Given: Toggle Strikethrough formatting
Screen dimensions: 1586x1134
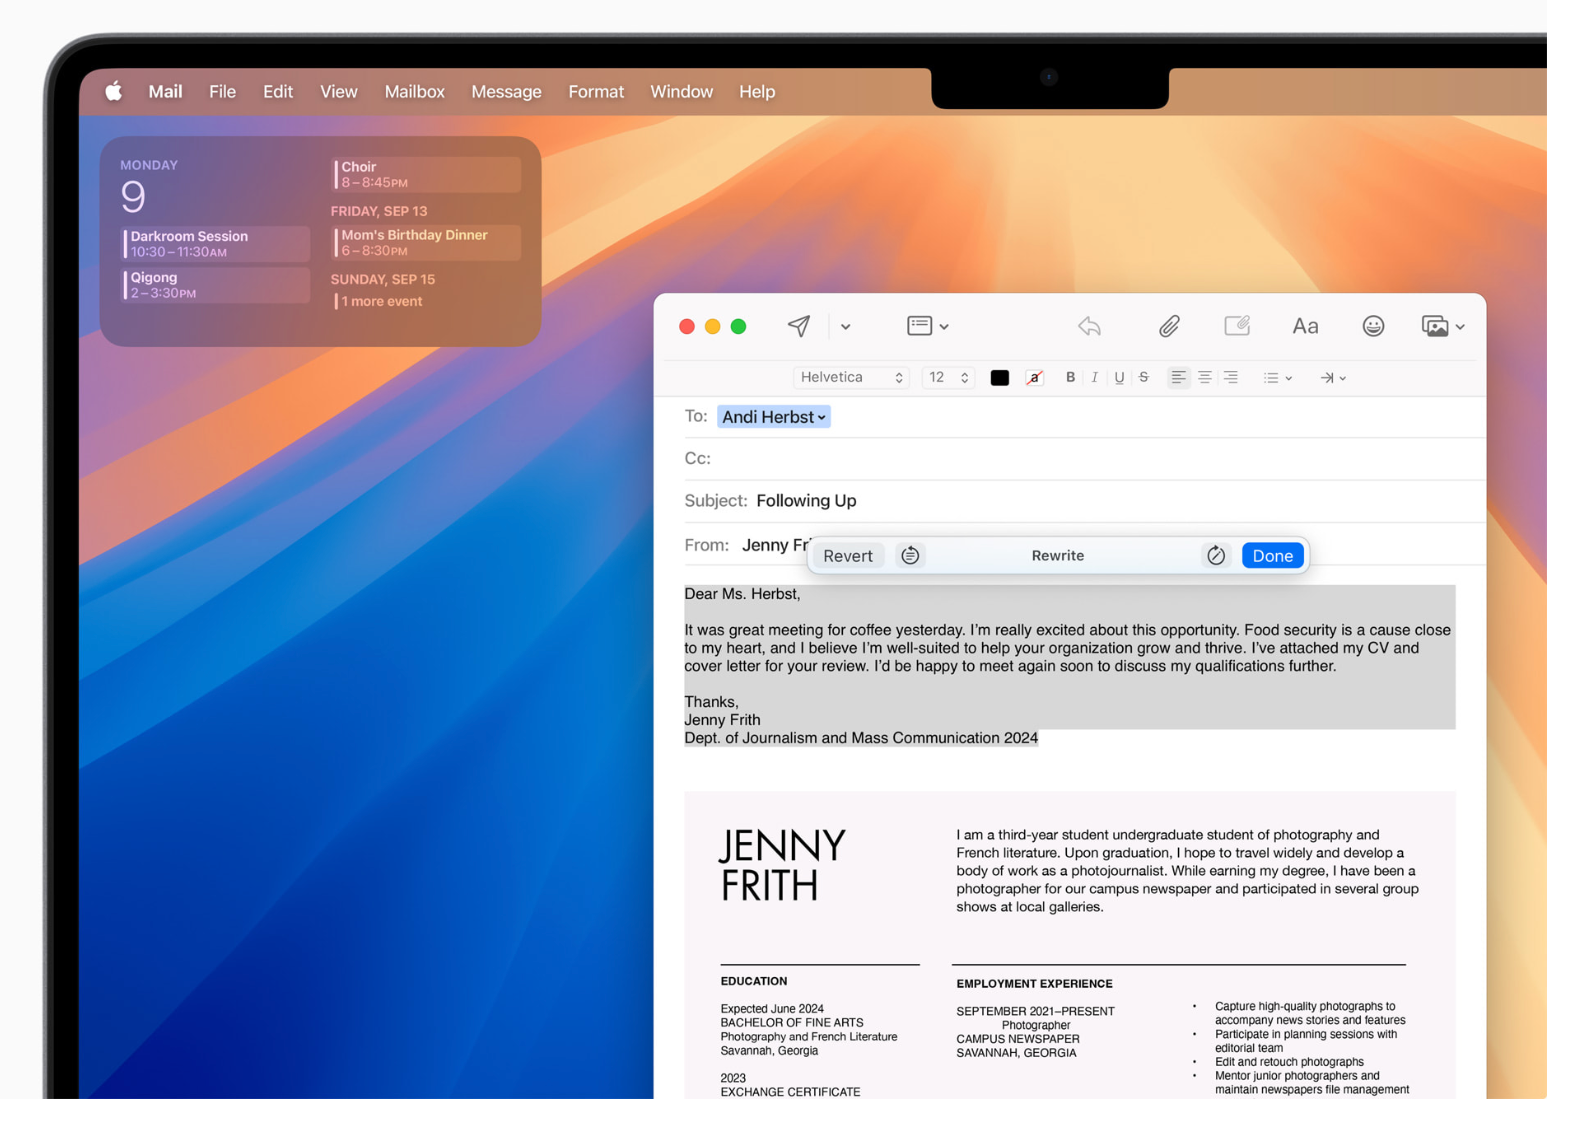Looking at the screenshot, I should click(1144, 377).
